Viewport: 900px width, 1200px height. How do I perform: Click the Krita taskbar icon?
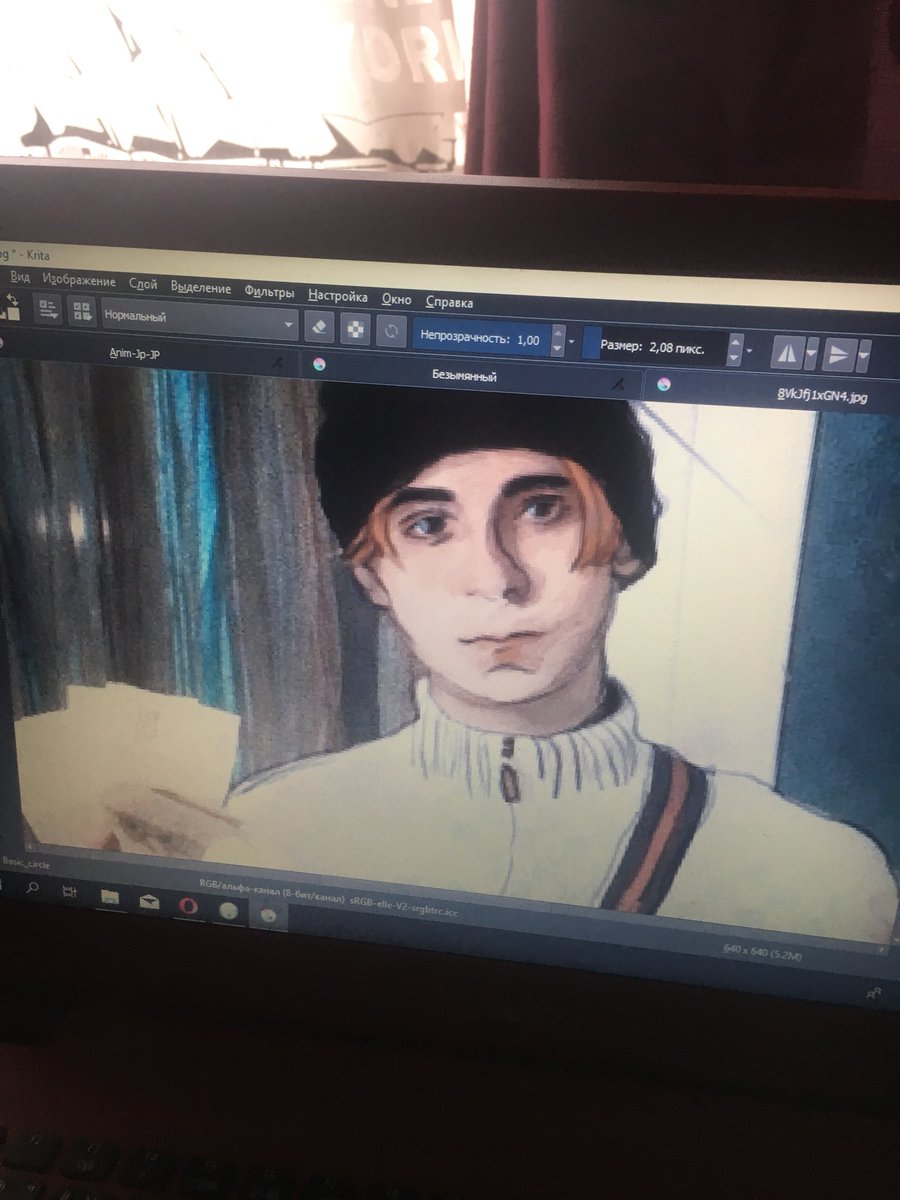click(268, 914)
